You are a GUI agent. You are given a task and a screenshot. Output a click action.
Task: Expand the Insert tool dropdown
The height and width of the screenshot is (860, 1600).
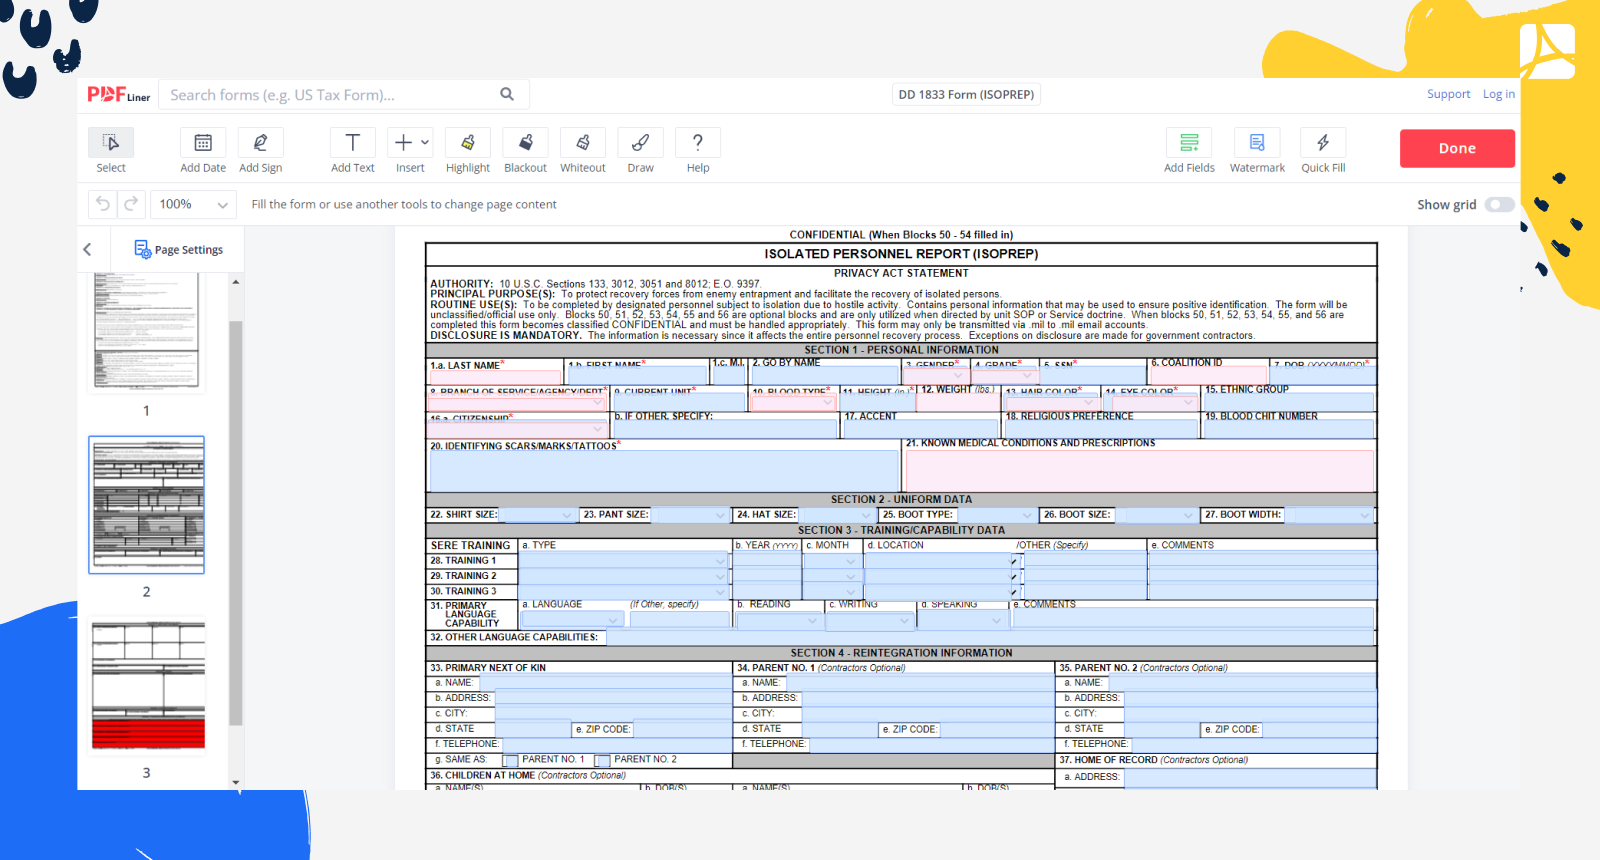[424, 143]
